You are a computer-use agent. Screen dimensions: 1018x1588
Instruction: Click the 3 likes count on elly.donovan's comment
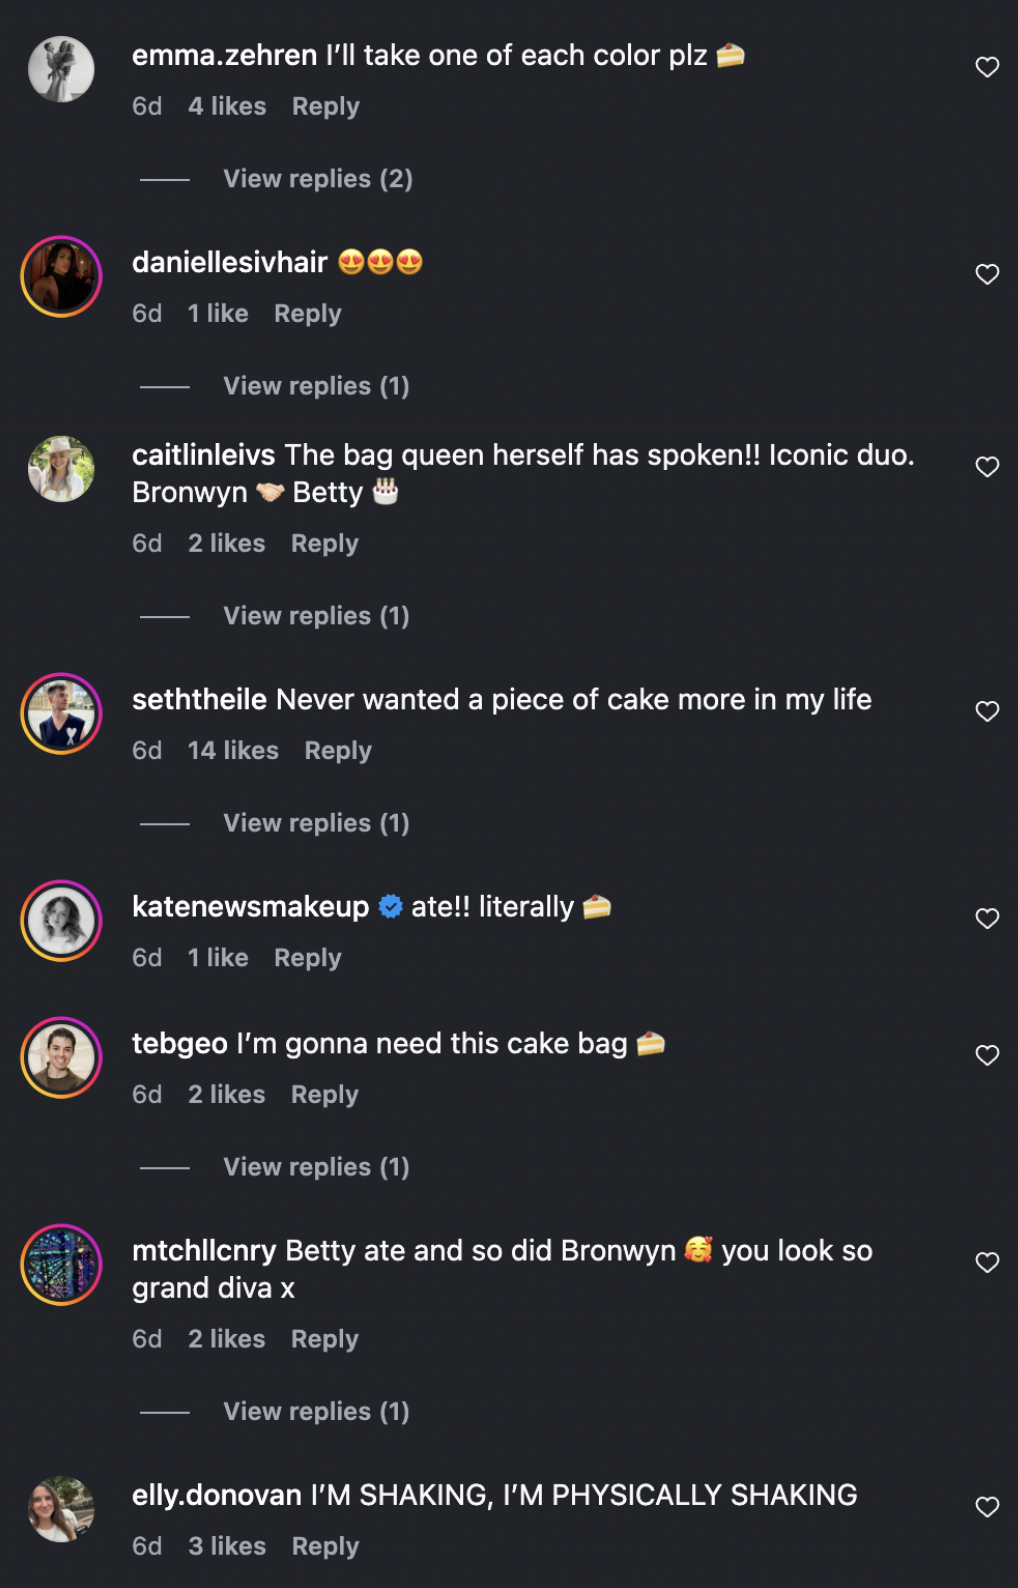227,1546
